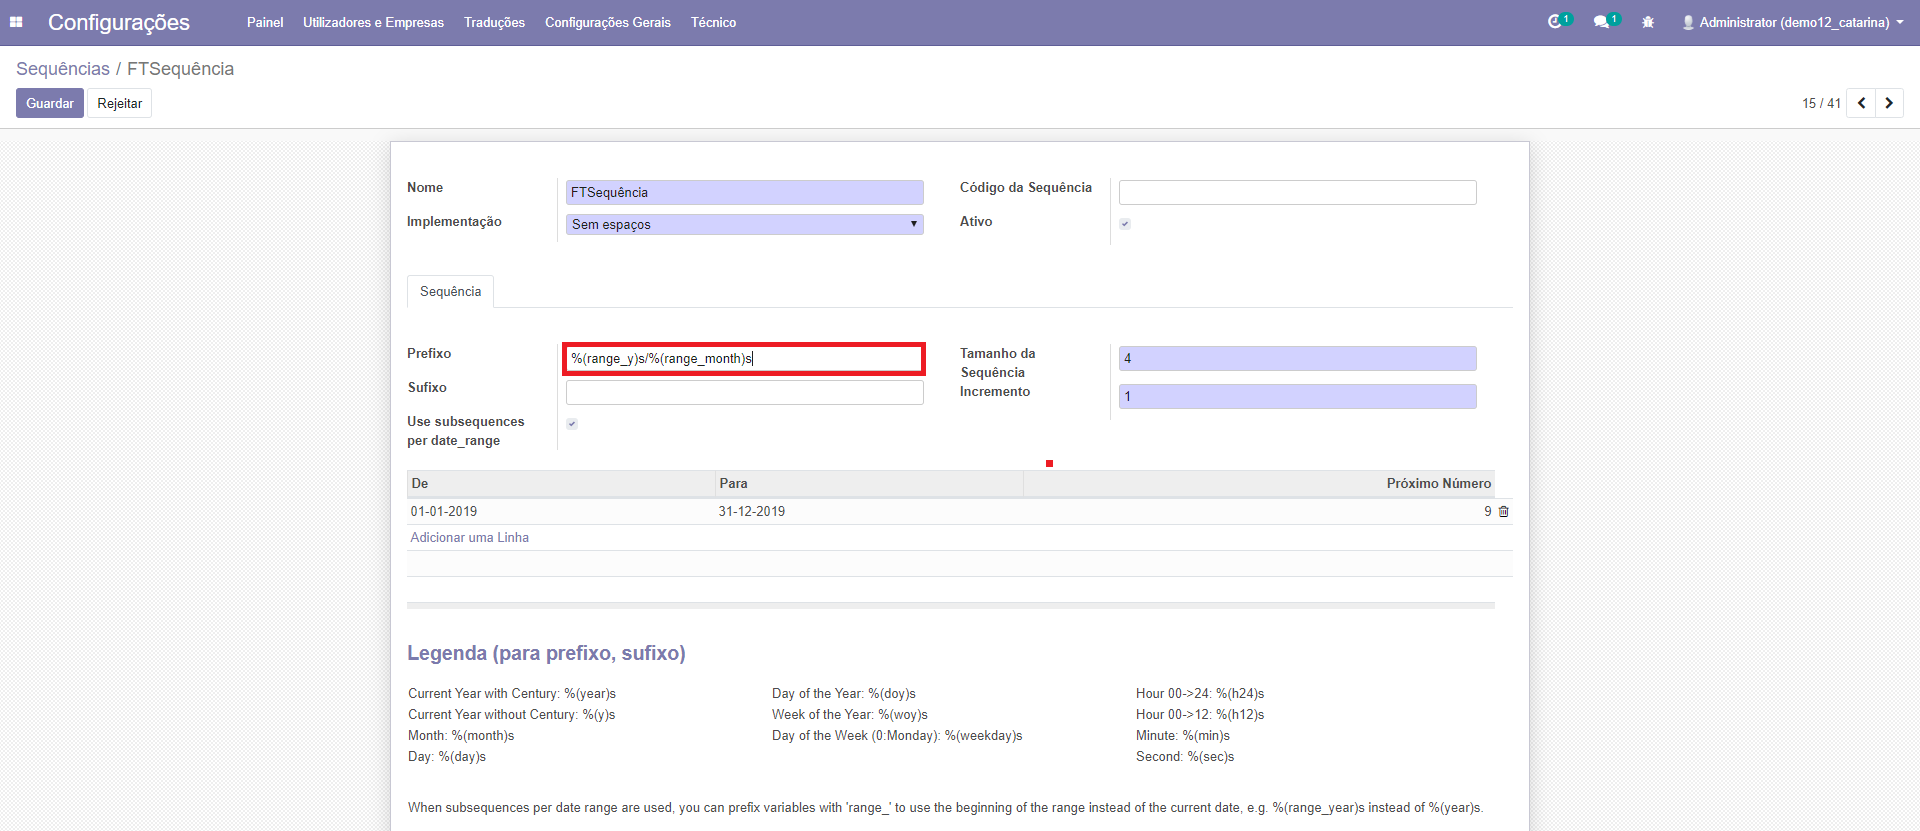The width and height of the screenshot is (1920, 831).
Task: Click the Guardar button
Action: [50, 103]
